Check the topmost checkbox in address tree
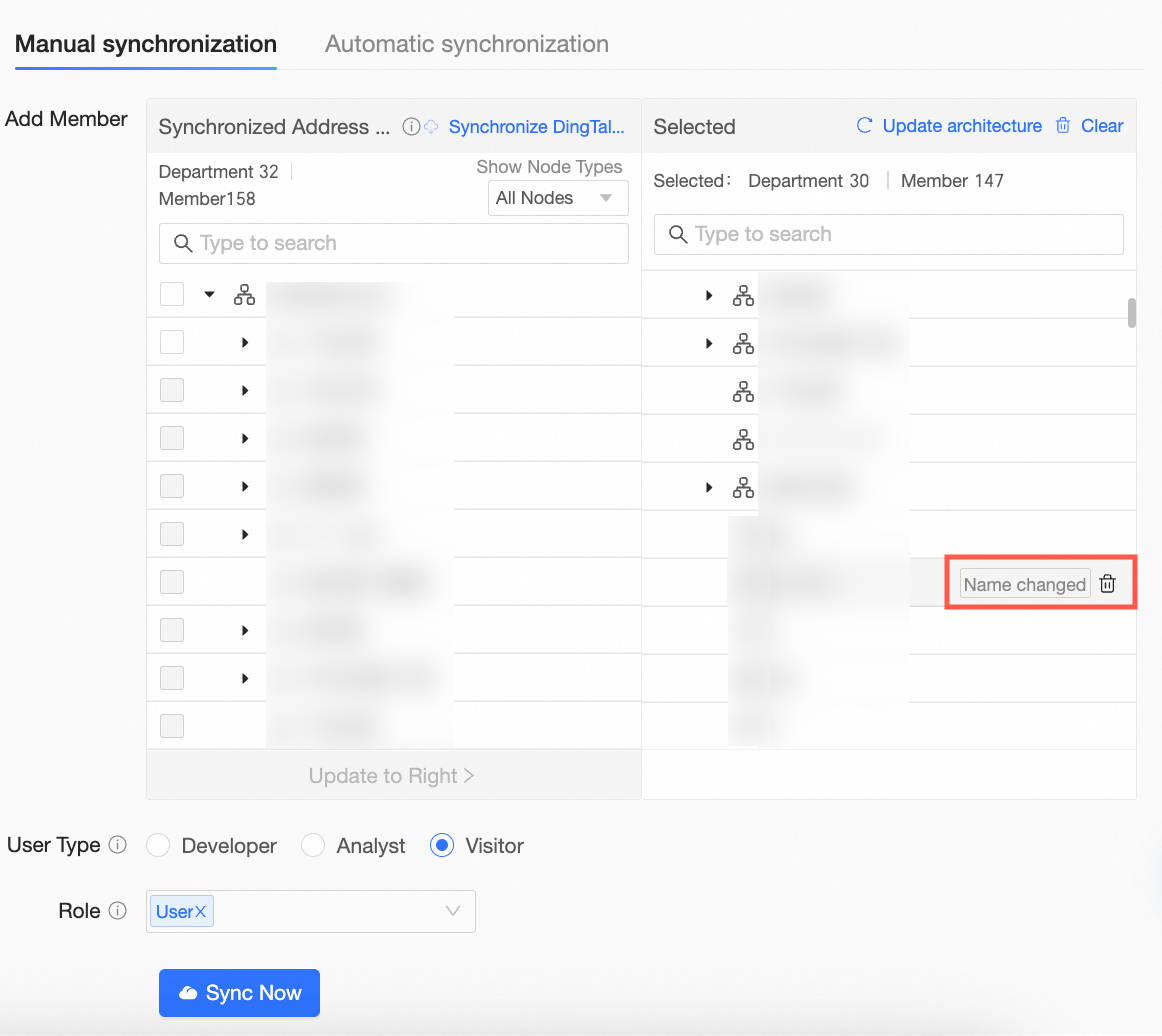 pyautogui.click(x=172, y=294)
